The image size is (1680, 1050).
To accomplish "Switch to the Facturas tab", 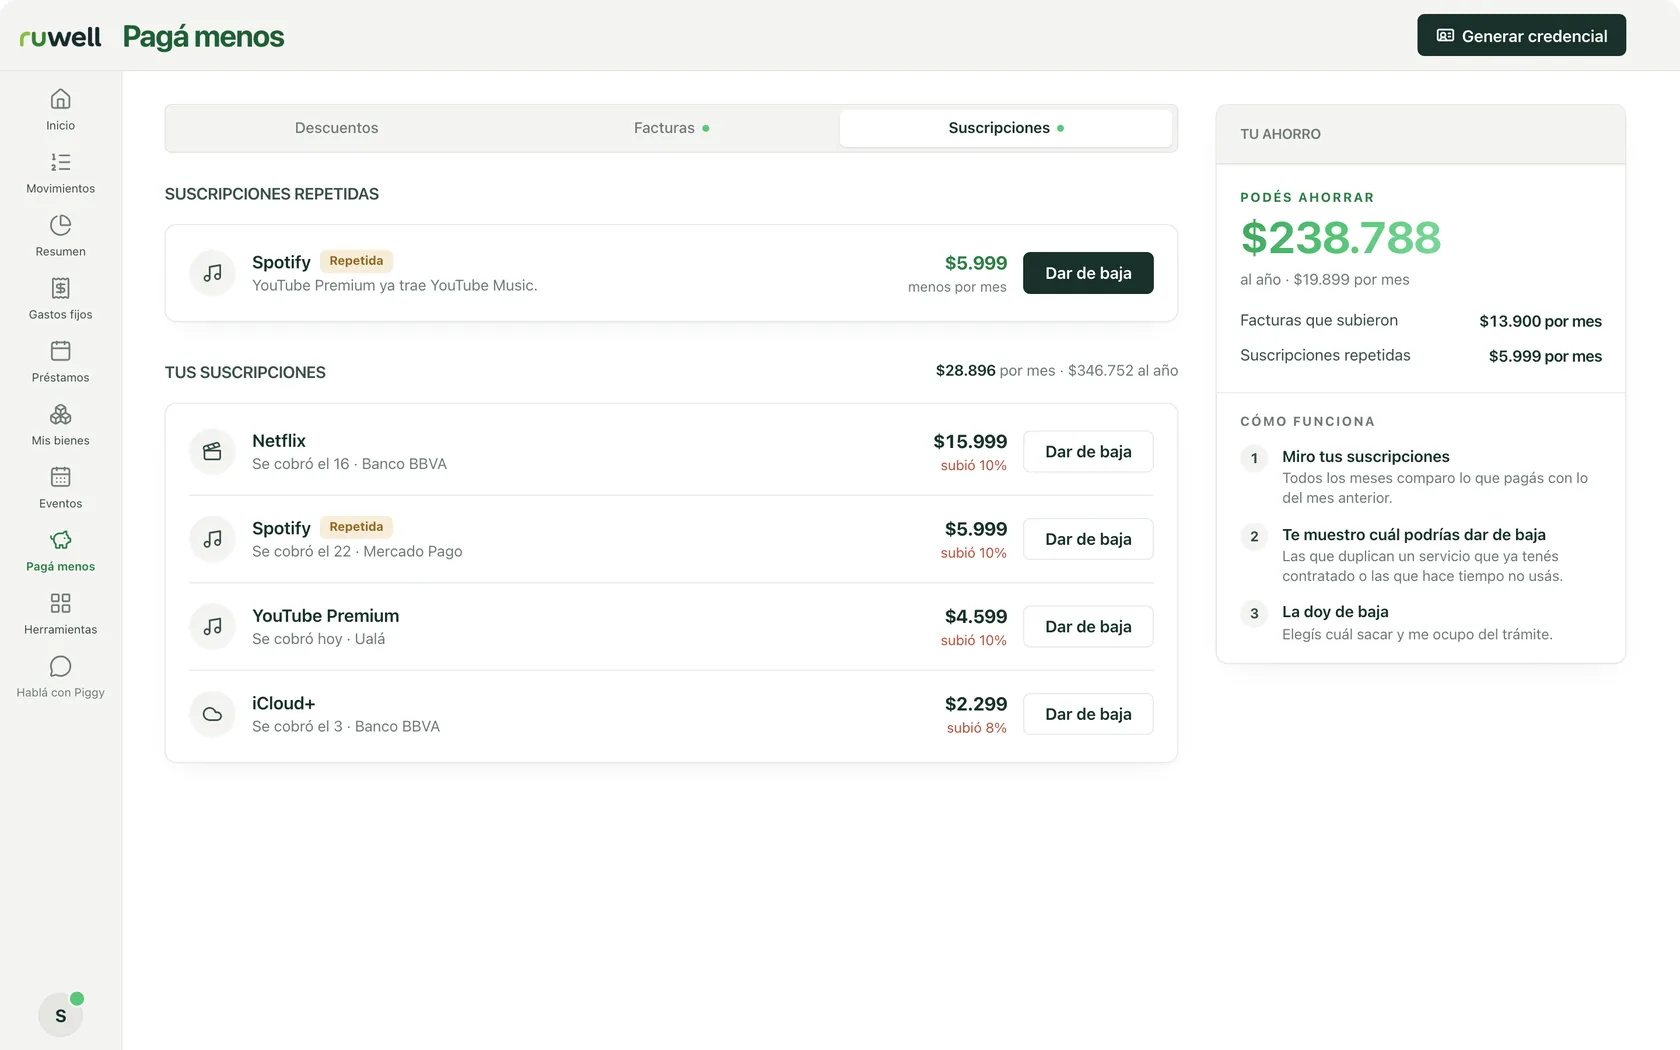I will click(x=671, y=128).
